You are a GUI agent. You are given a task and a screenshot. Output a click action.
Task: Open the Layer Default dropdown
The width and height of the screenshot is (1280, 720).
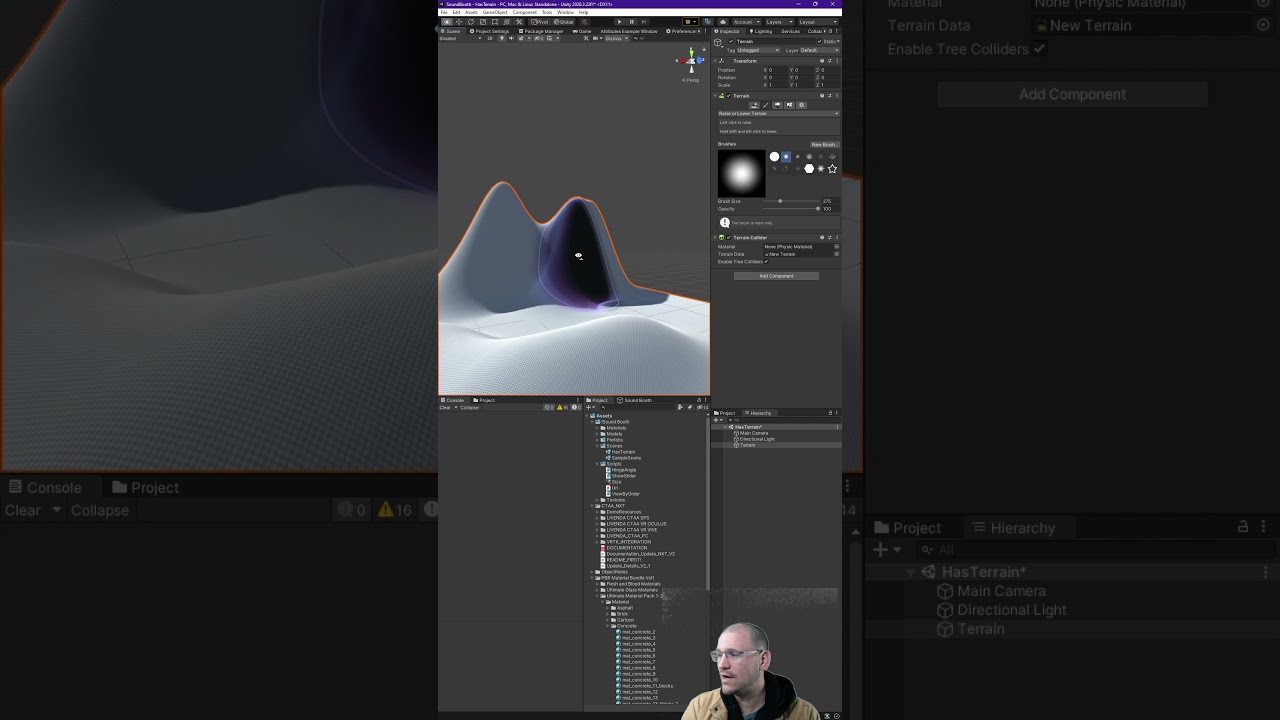[820, 50]
